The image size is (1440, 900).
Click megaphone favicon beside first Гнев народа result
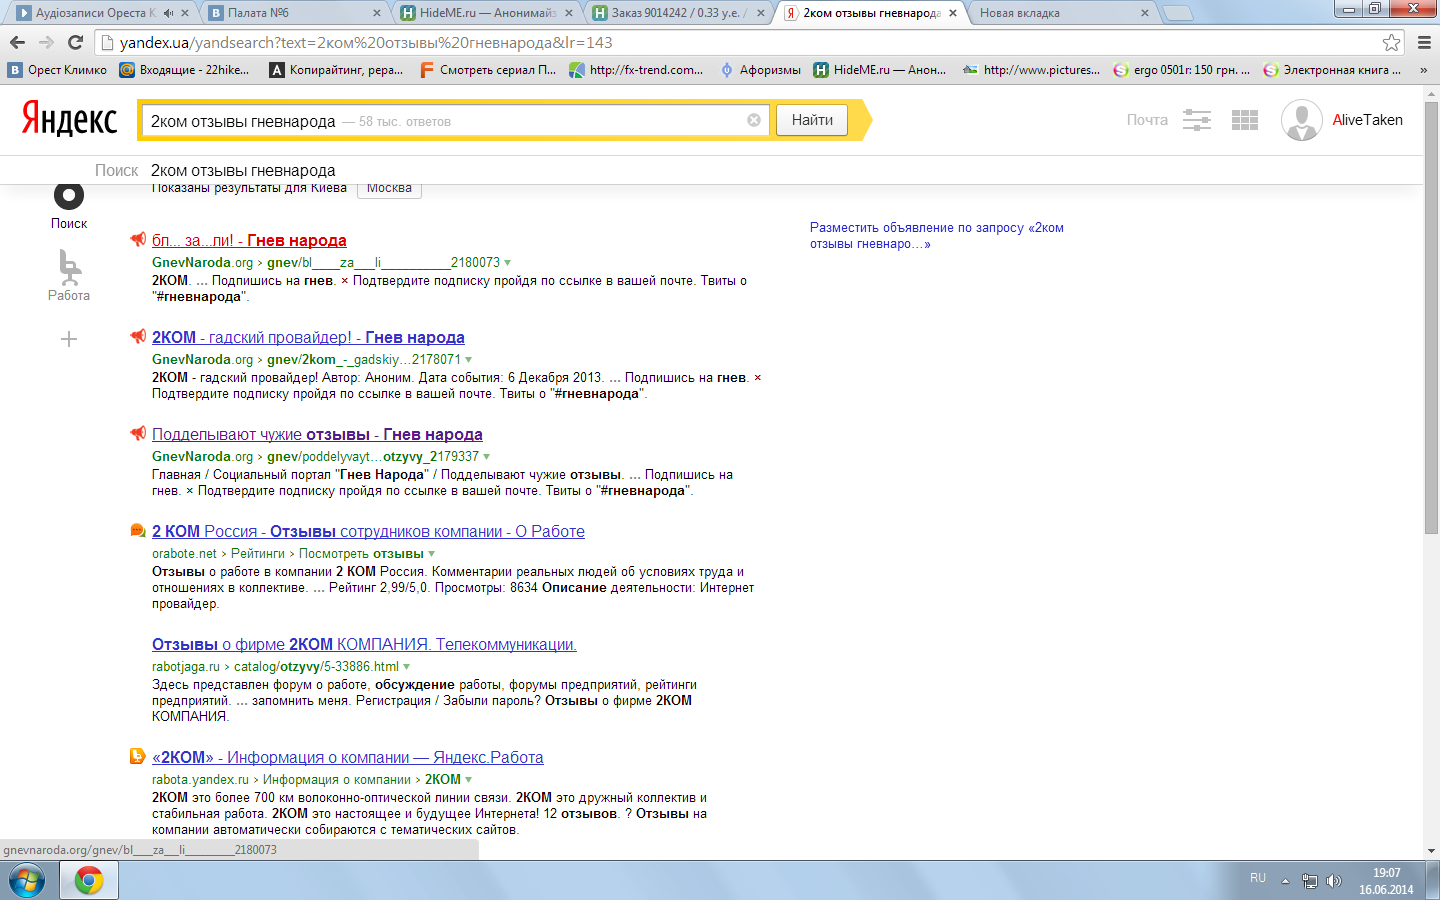(138, 239)
